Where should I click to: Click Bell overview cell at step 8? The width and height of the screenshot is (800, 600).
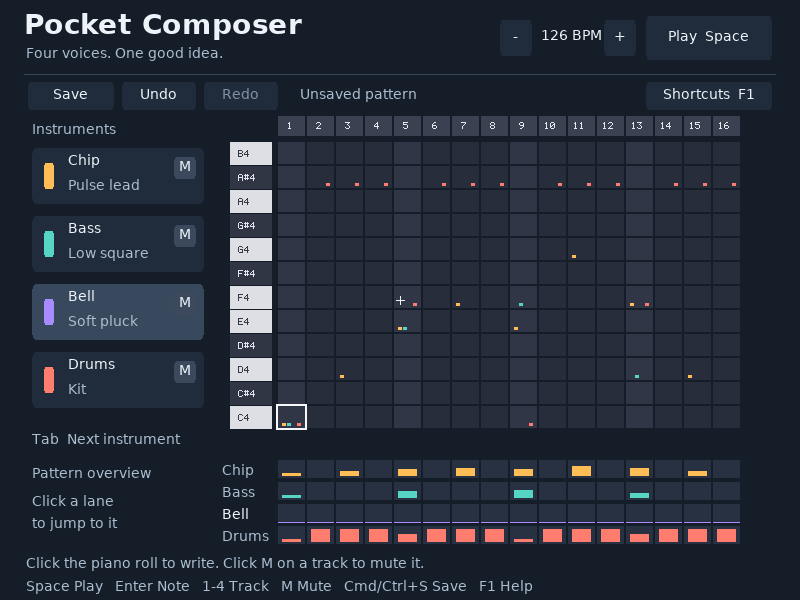coord(494,513)
